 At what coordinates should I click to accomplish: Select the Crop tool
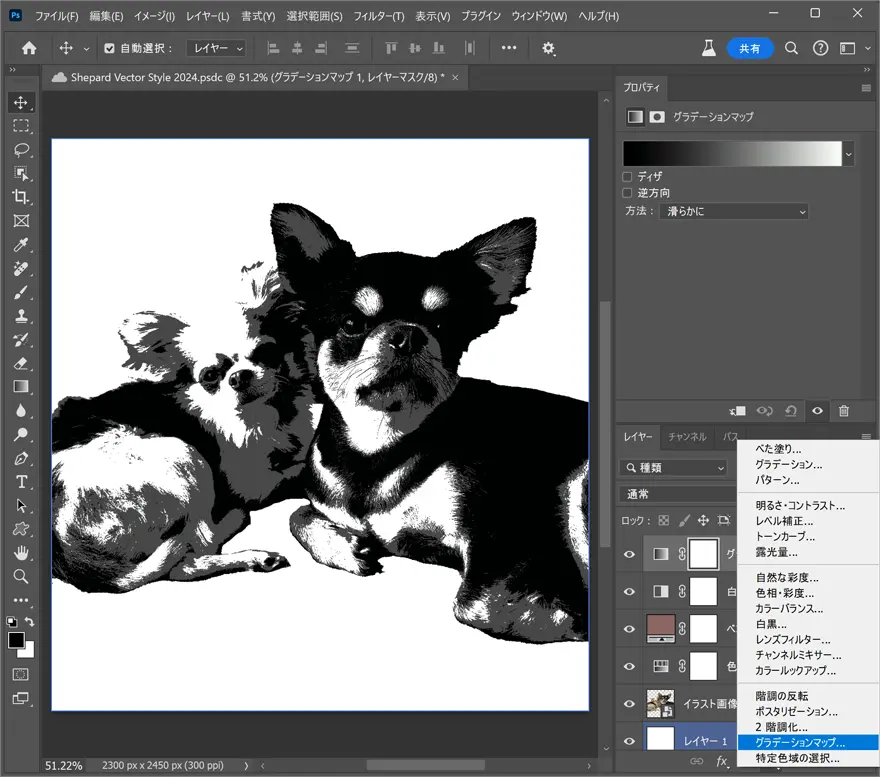click(x=21, y=197)
